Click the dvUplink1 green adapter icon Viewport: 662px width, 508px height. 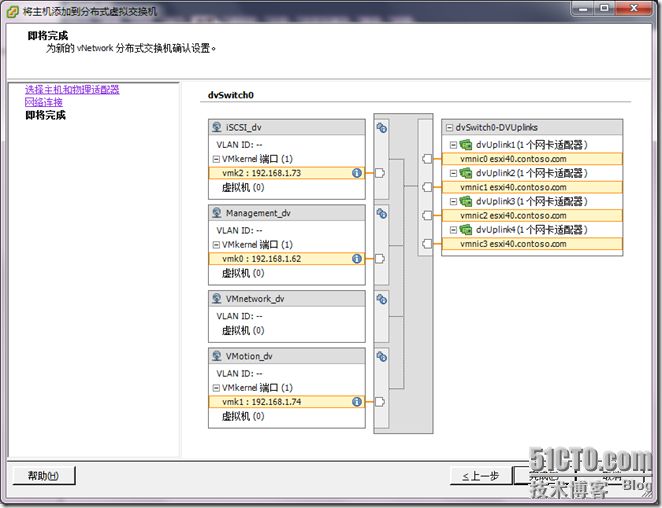coord(466,144)
